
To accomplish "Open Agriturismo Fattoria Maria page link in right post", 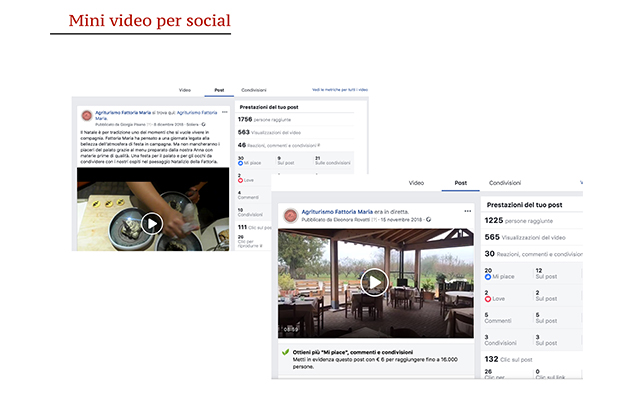I will 337,212.
